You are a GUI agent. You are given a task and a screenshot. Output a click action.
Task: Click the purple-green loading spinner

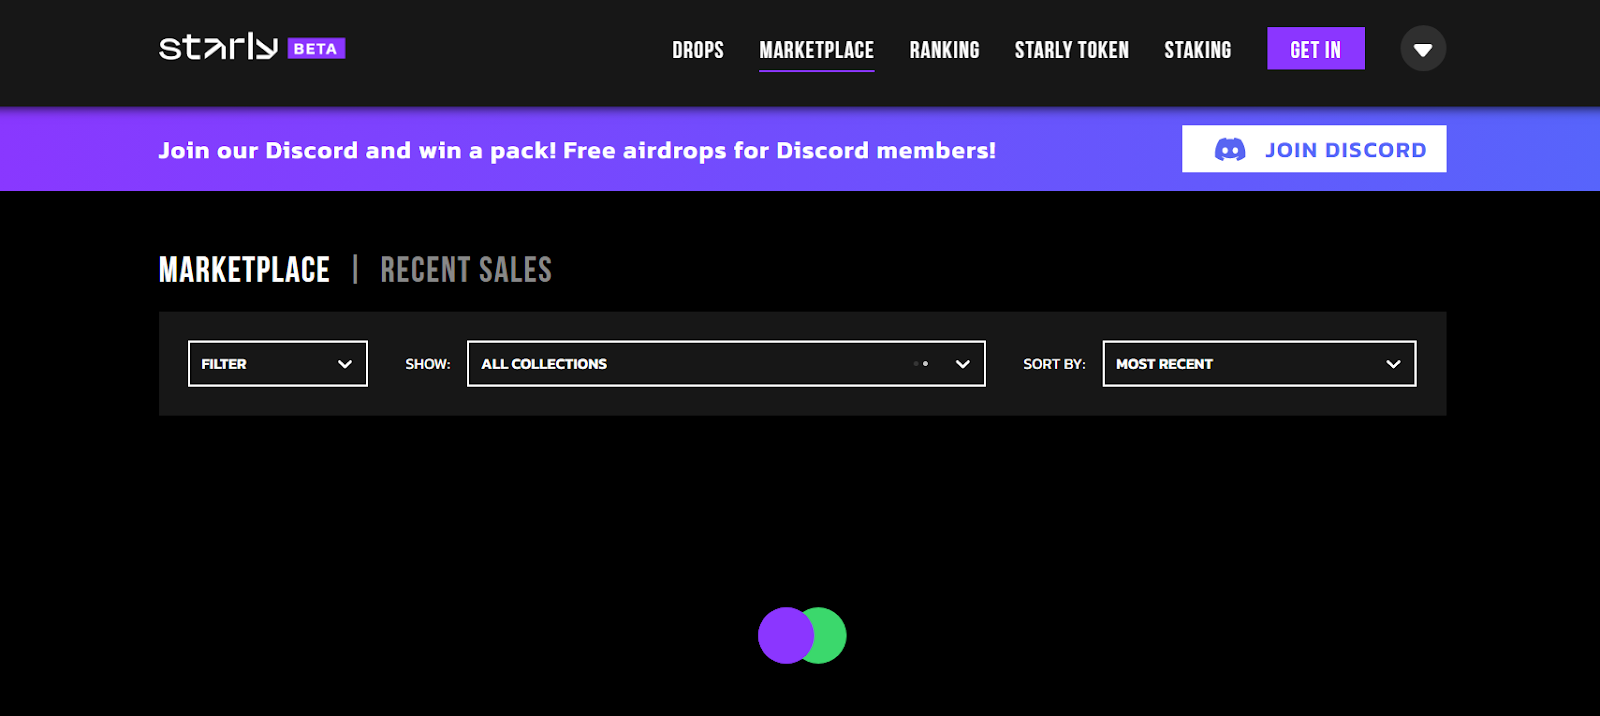click(x=802, y=635)
